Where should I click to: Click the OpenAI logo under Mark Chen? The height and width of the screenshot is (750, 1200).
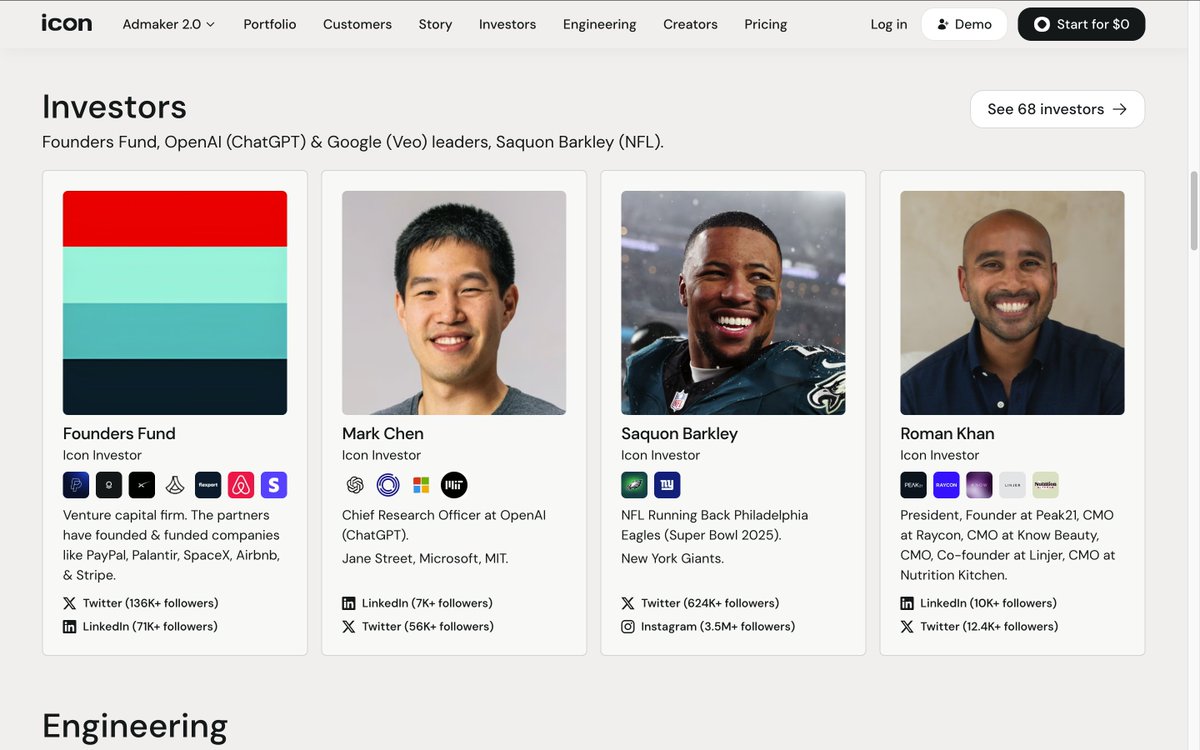click(x=355, y=485)
